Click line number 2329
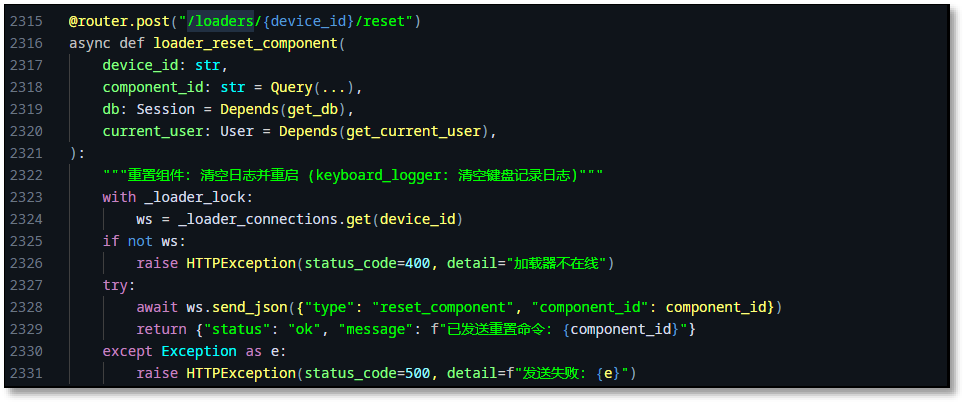The image size is (964, 404). coord(26,329)
